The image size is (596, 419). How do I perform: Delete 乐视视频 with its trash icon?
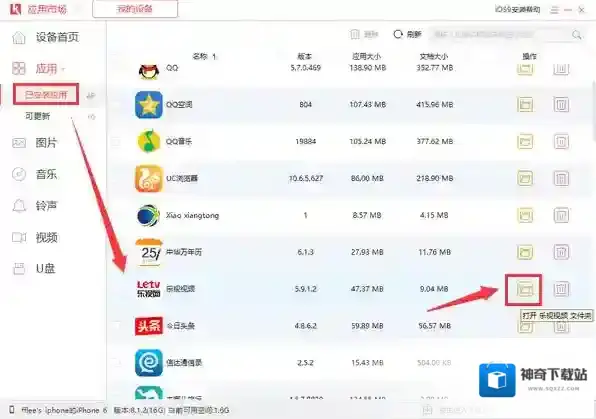(x=561, y=289)
